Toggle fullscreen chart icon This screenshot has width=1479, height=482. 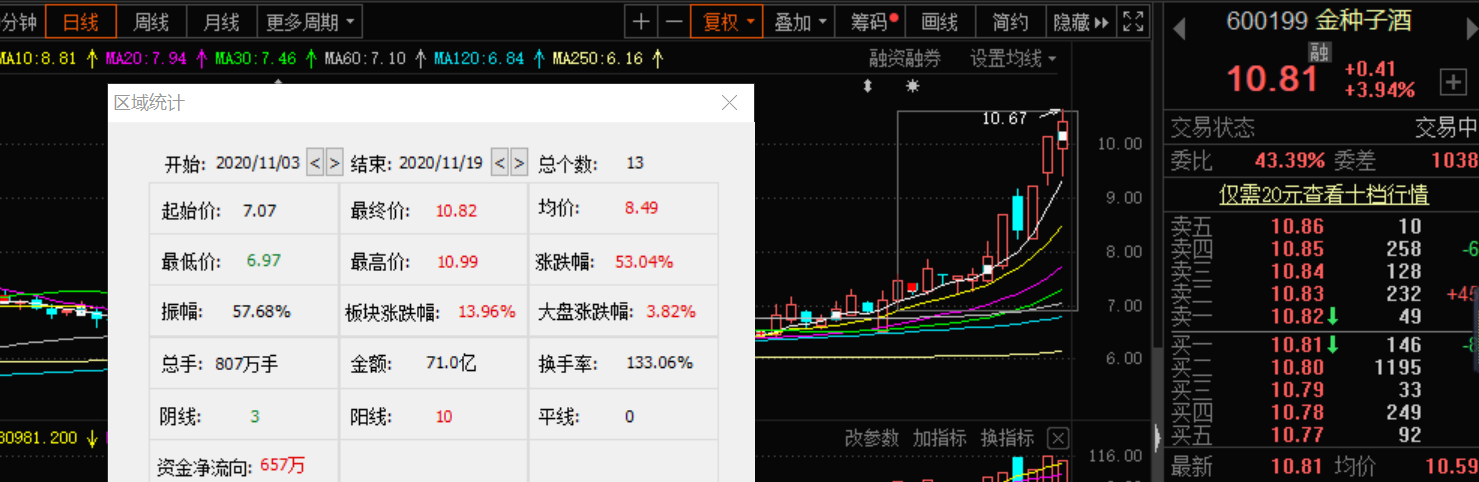click(x=1133, y=22)
